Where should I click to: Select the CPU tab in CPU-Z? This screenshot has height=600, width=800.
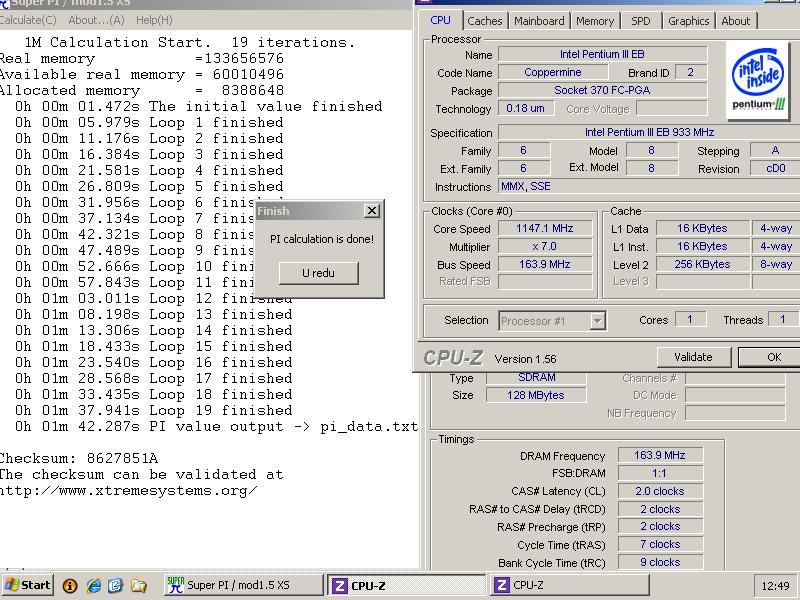click(x=440, y=20)
